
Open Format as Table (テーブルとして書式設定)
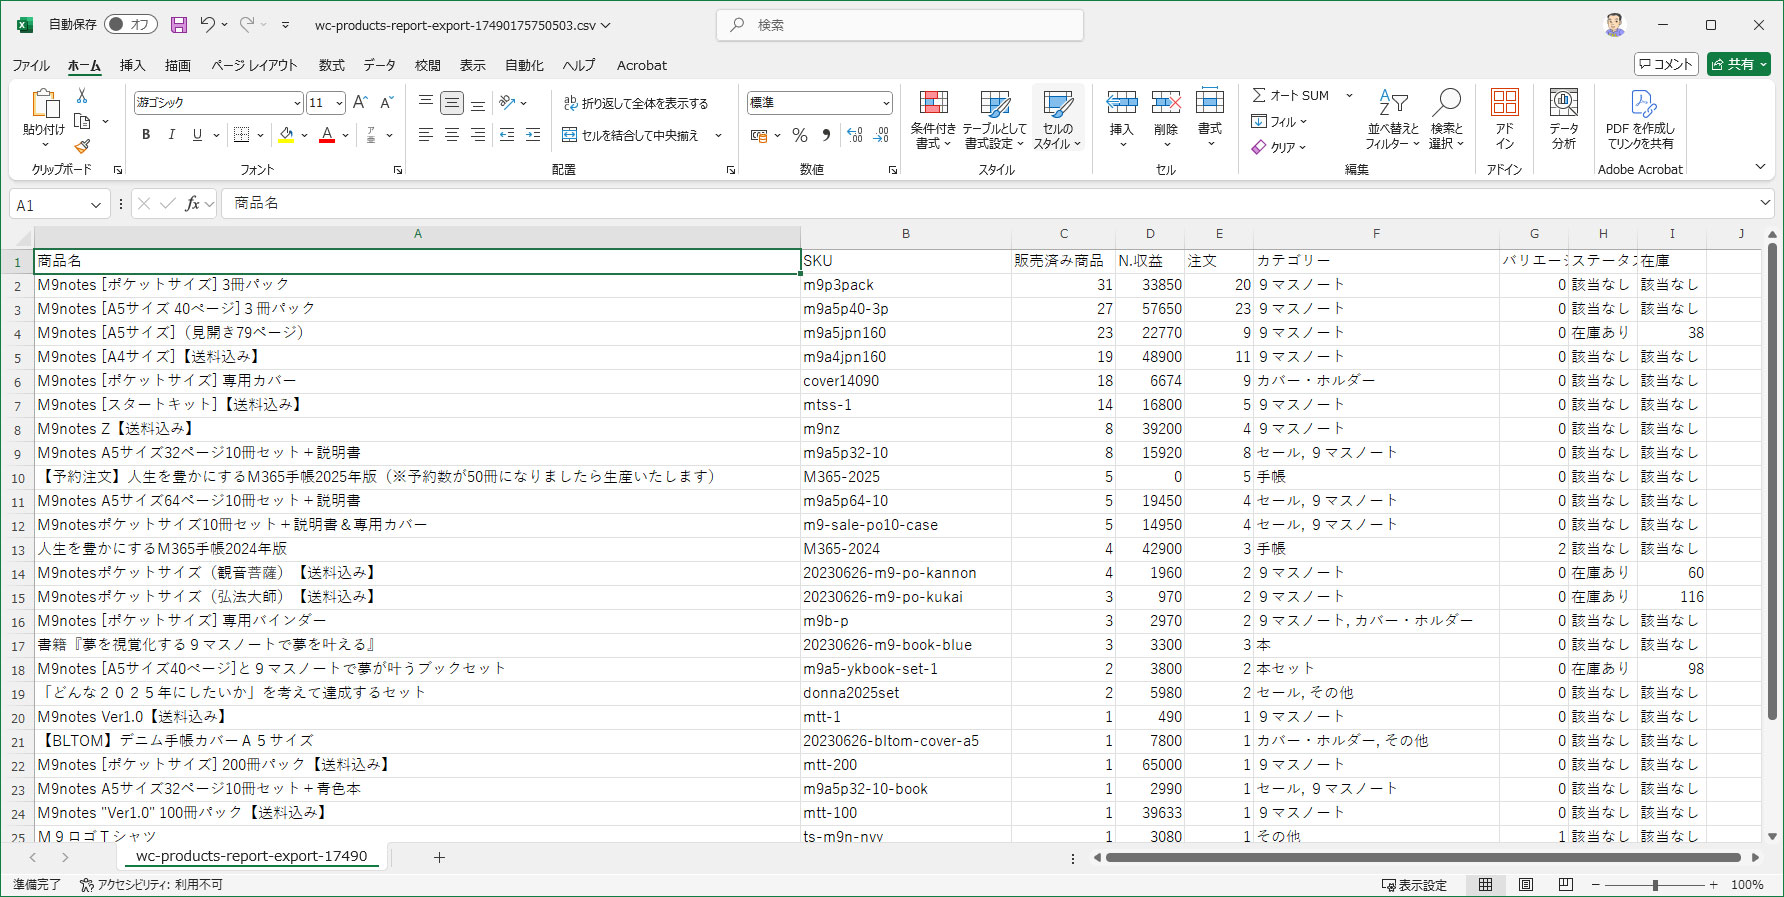pyautogui.click(x=994, y=119)
